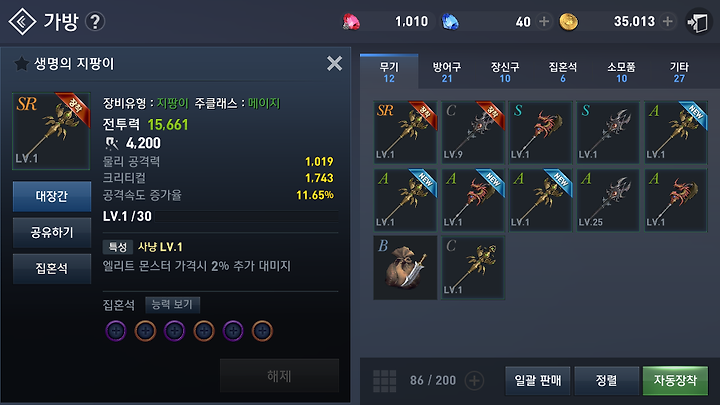This screenshot has height=405, width=720.
Task: Select the first purple soulstone socket
Action: click(116, 331)
